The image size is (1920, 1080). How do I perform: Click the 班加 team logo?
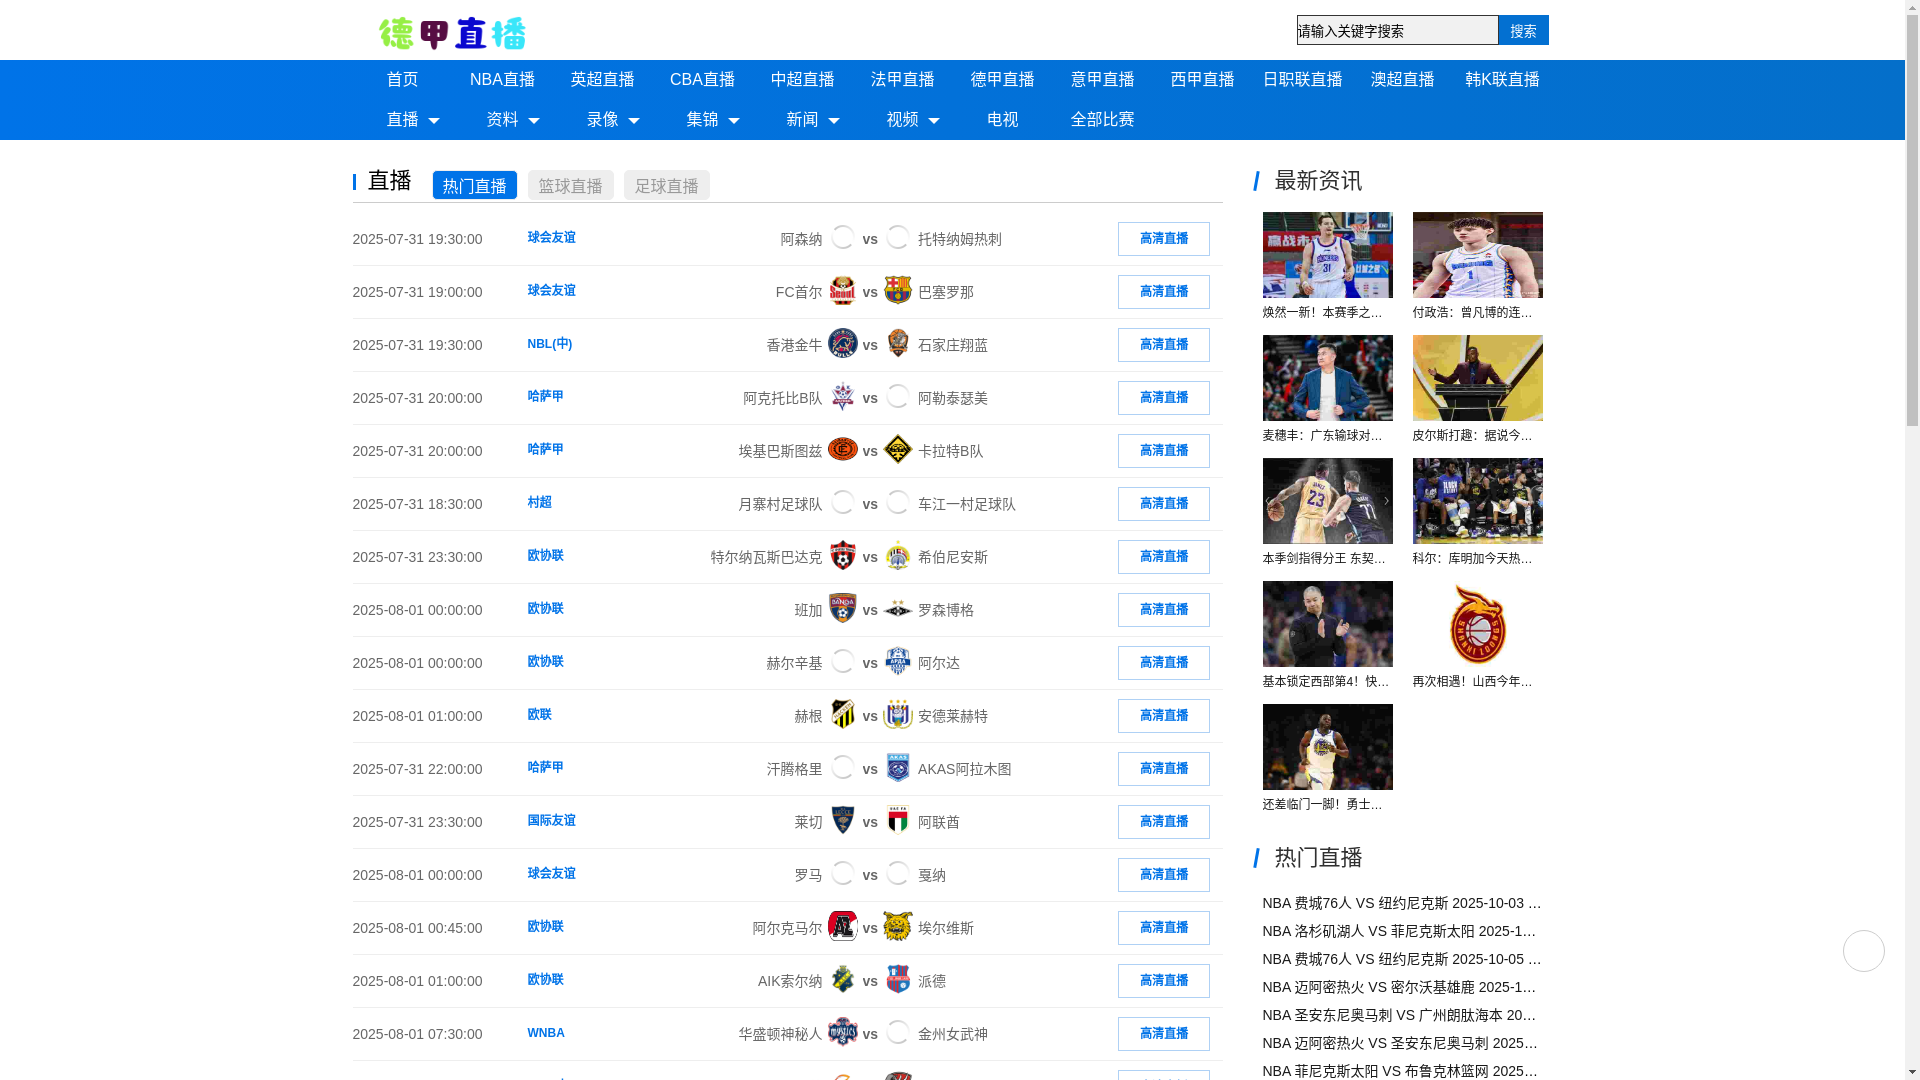tap(843, 609)
